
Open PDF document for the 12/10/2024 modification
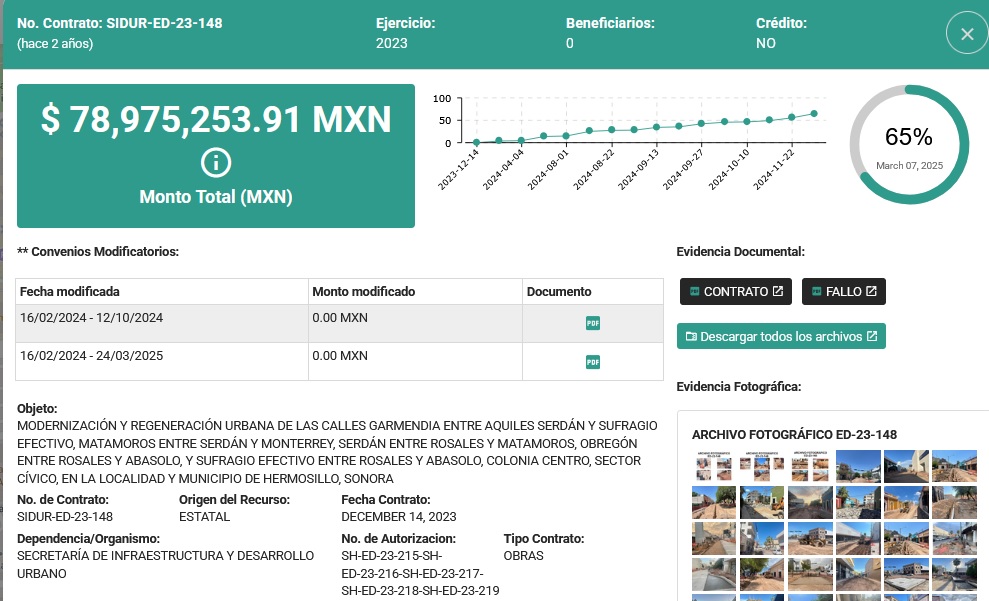tap(592, 324)
